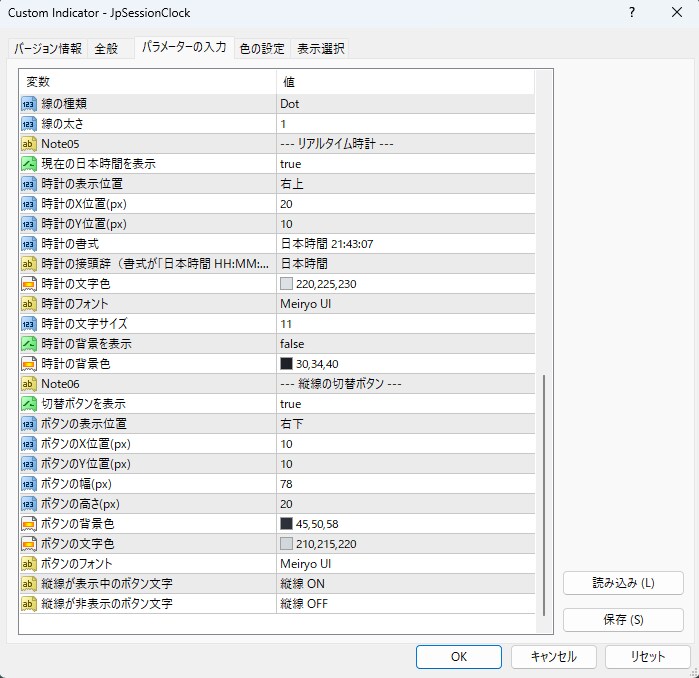Edit the 時計のフォント value Meiryo UI
This screenshot has height=678, width=699.
(405, 304)
